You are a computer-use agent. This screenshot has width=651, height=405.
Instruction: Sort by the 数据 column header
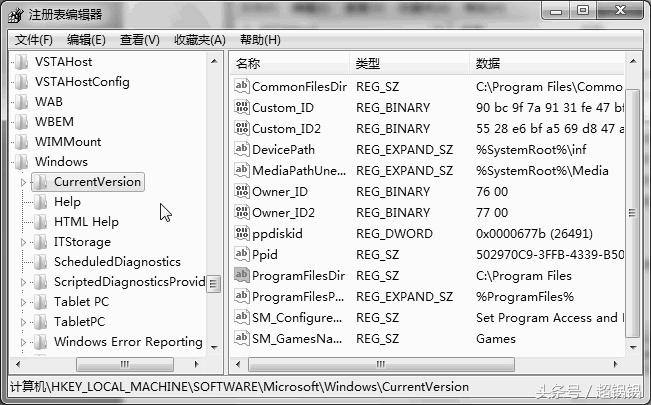pos(547,64)
